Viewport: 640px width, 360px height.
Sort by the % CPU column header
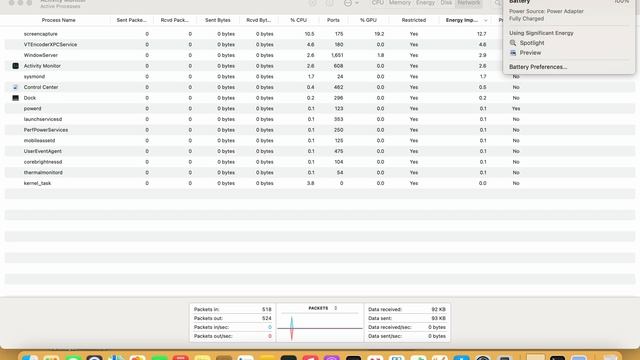point(298,20)
